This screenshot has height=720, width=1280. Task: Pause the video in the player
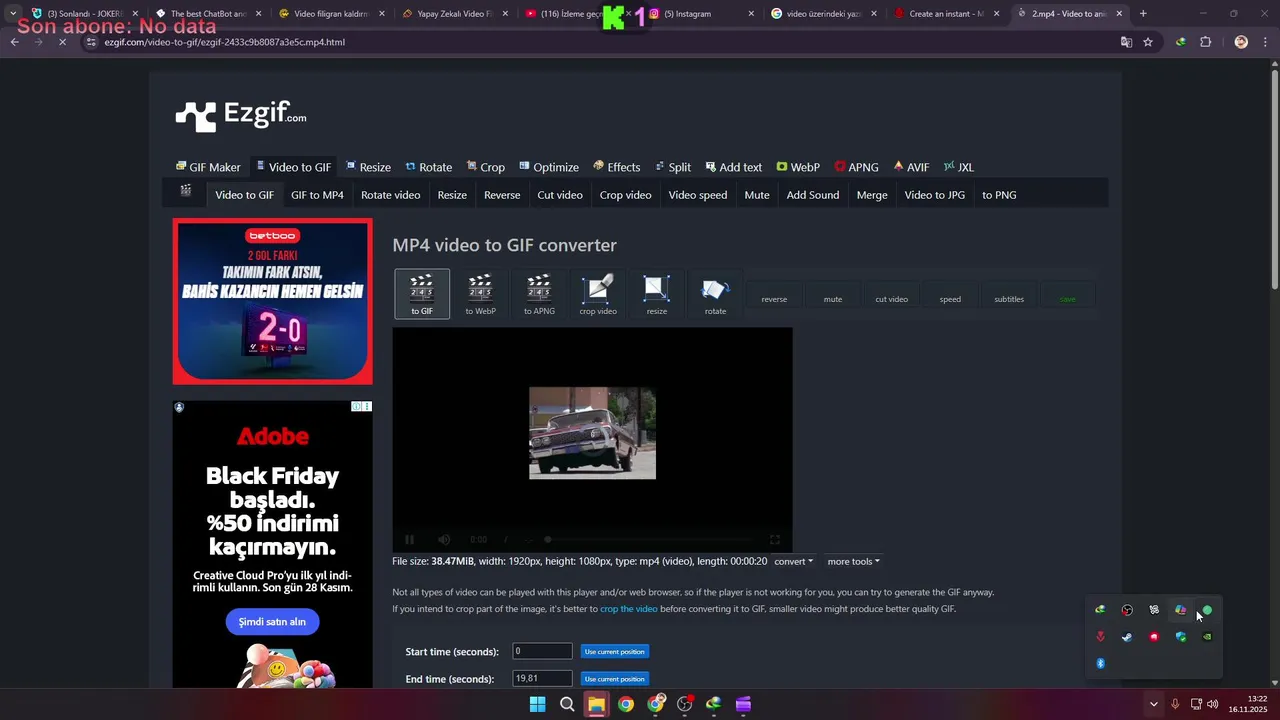click(x=409, y=540)
